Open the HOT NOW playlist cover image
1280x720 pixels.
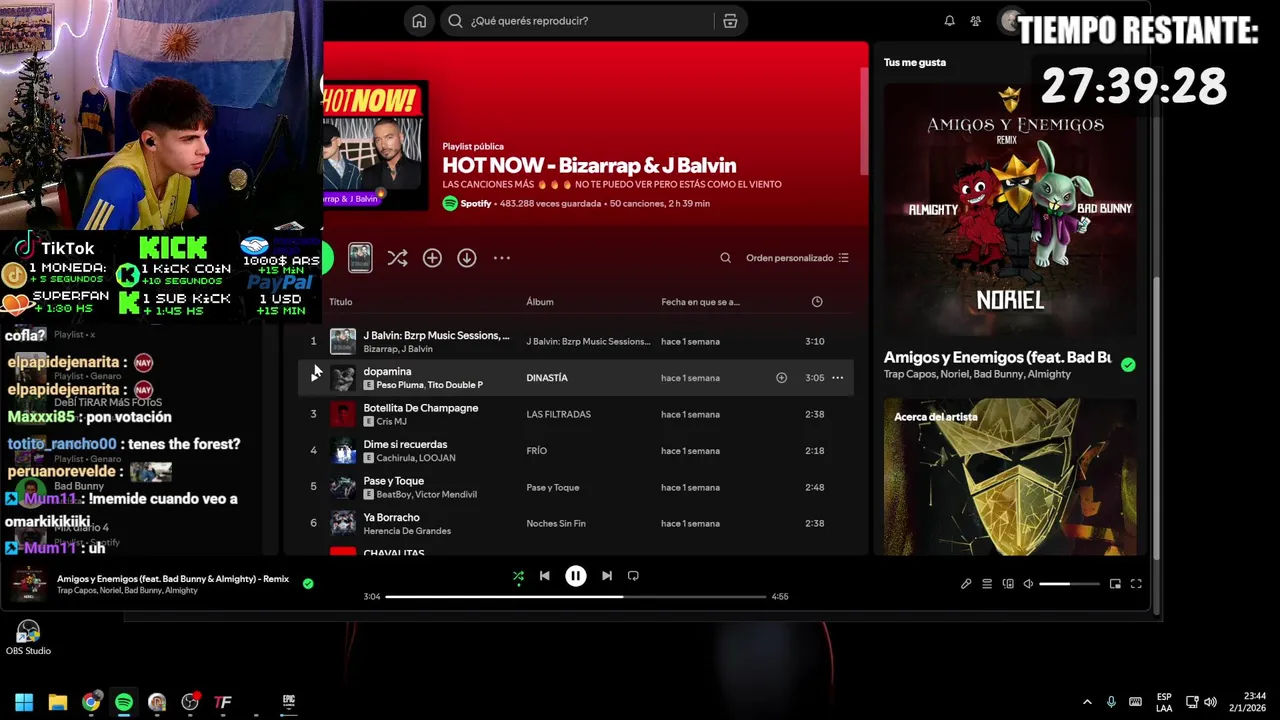tap(375, 146)
